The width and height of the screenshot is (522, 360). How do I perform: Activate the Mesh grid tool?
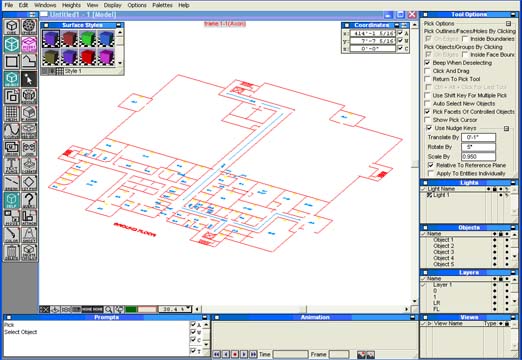point(12,113)
